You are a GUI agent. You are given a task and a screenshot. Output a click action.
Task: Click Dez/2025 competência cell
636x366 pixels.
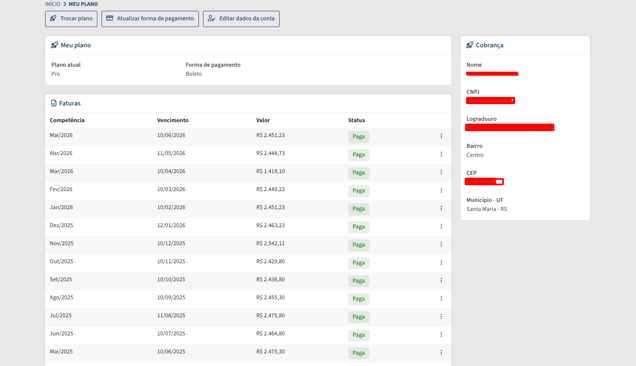[61, 225]
